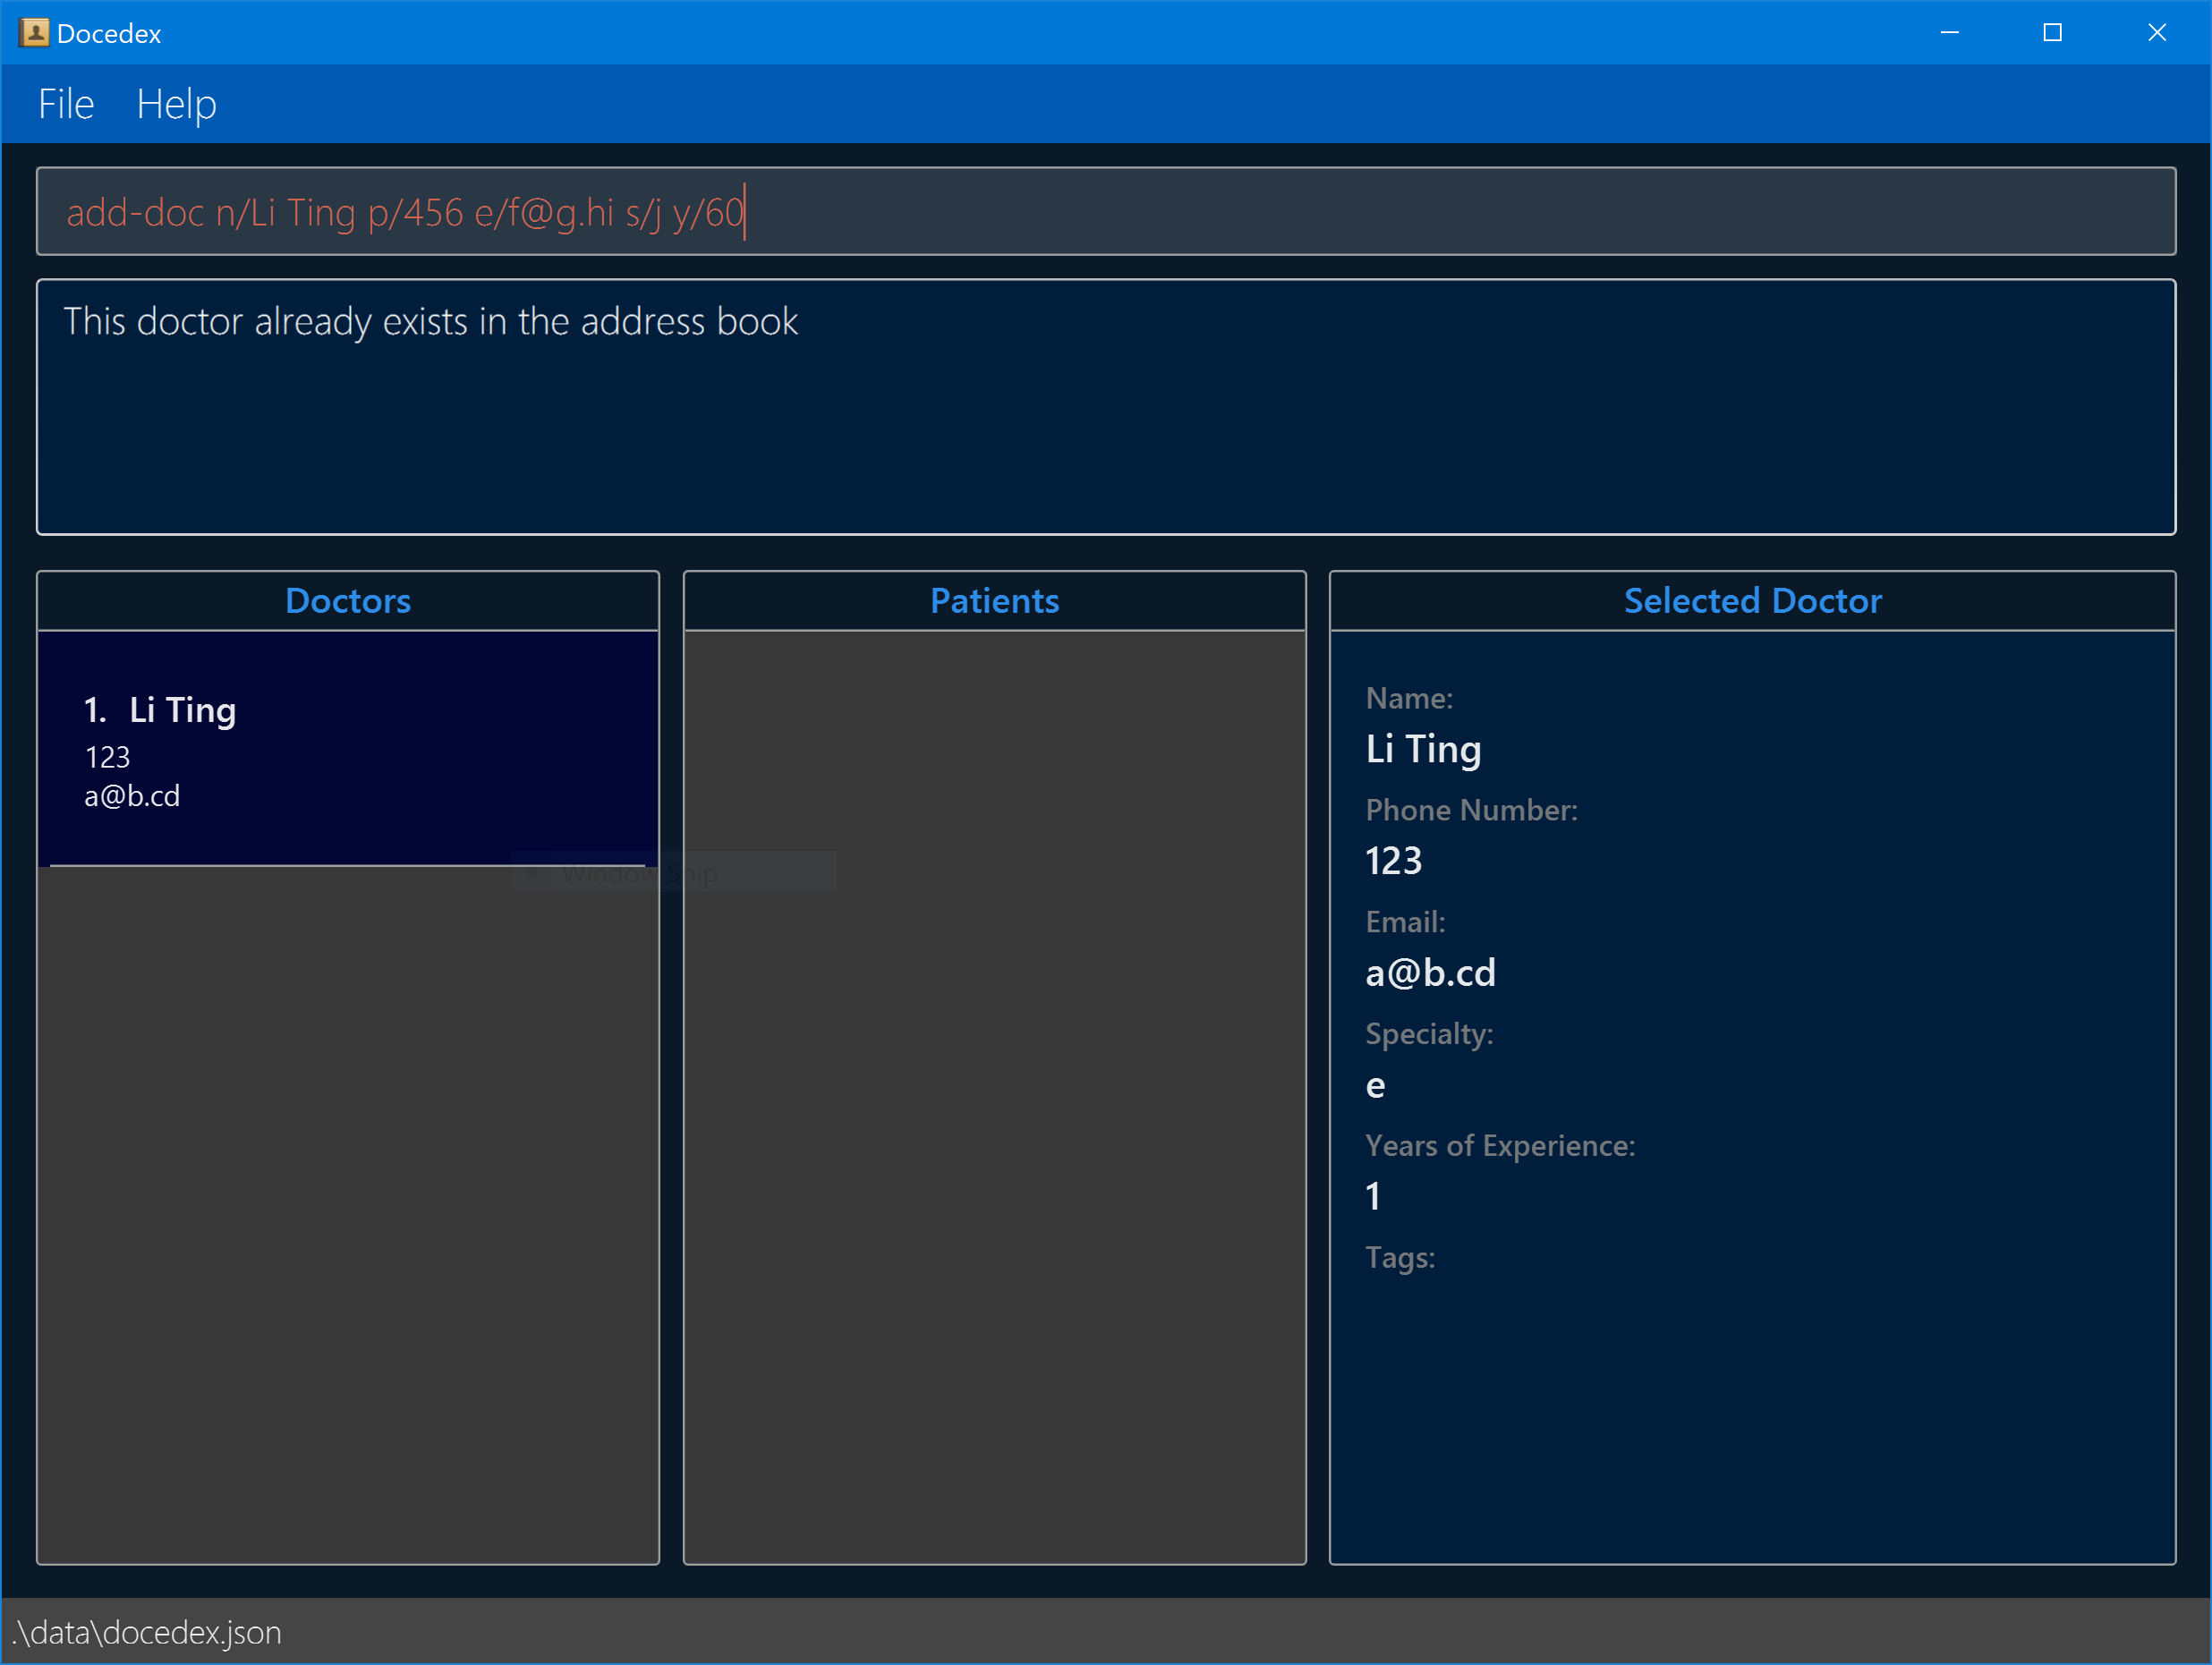This screenshot has width=2212, height=1665.
Task: Click the docedex.json path in status bar
Action: tap(147, 1632)
